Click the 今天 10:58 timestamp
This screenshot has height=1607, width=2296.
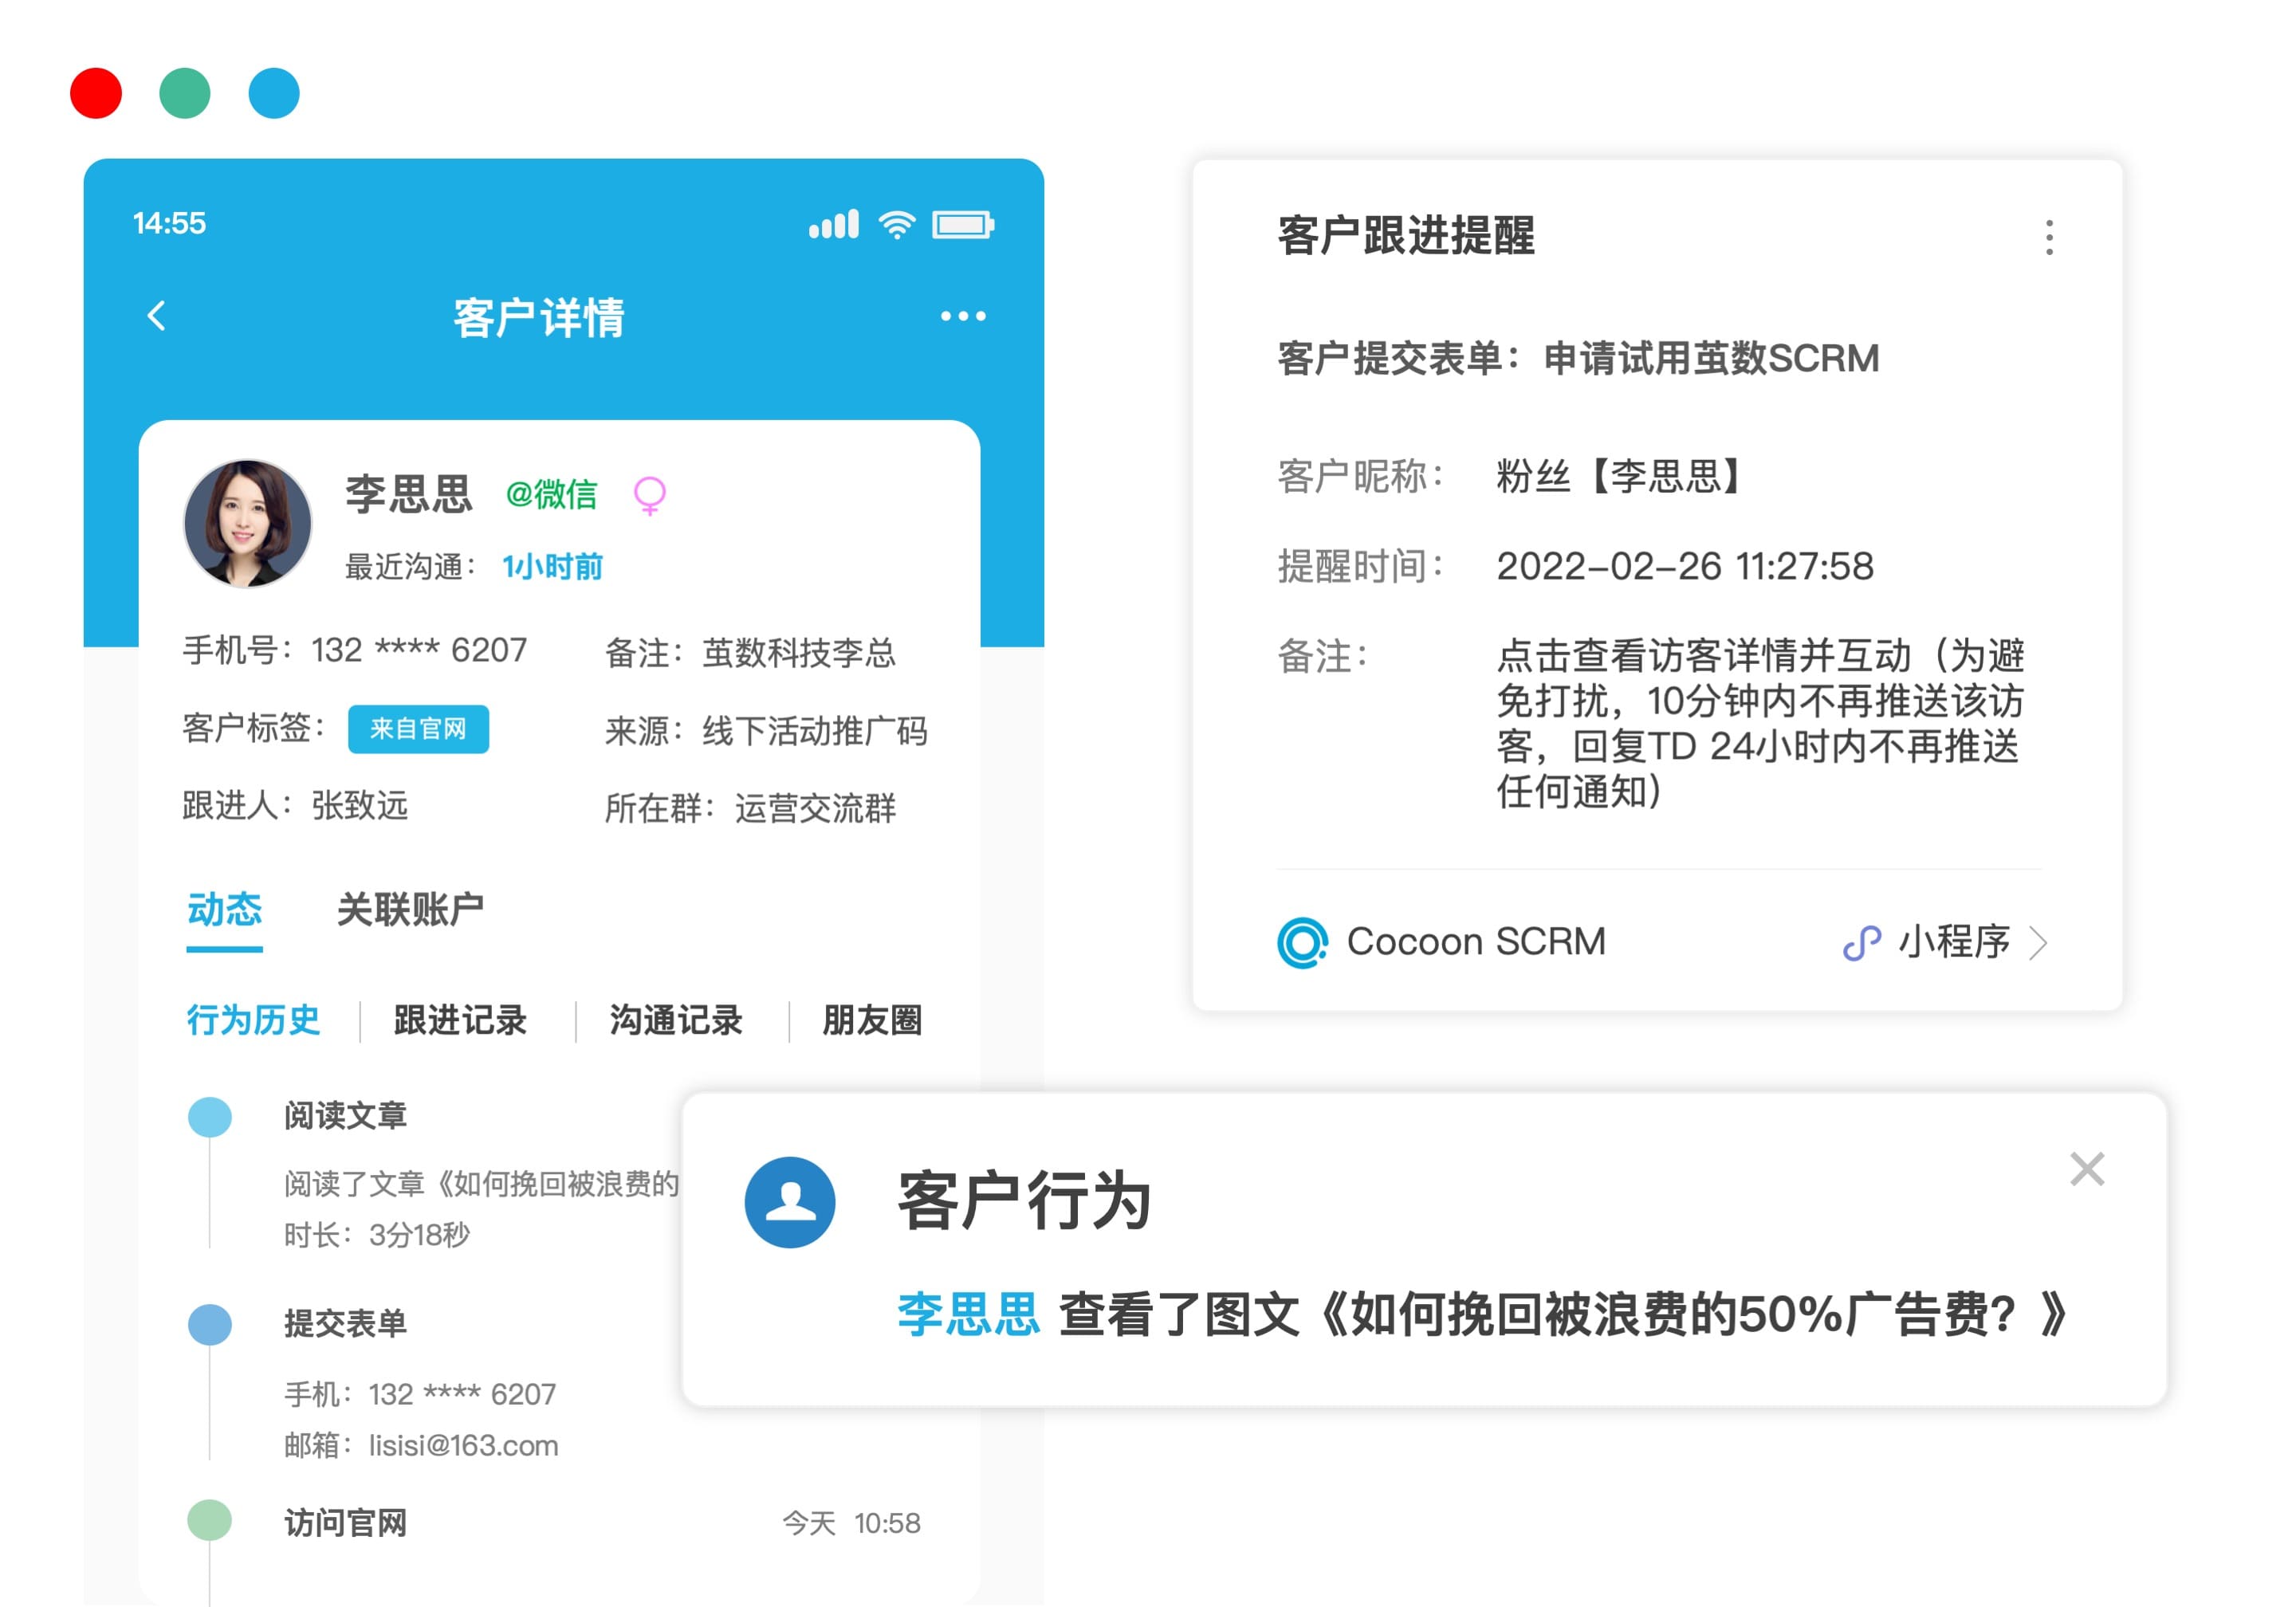[851, 1523]
